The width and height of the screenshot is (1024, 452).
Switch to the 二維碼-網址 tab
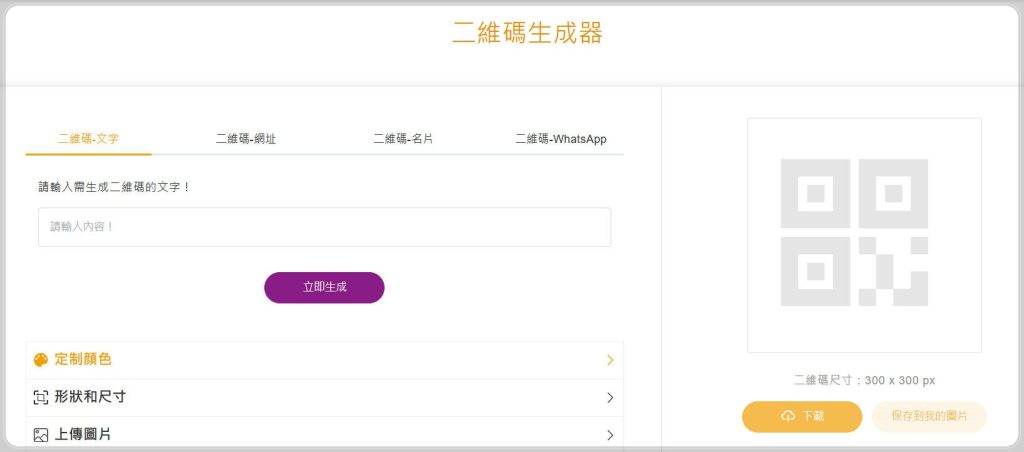[x=245, y=139]
